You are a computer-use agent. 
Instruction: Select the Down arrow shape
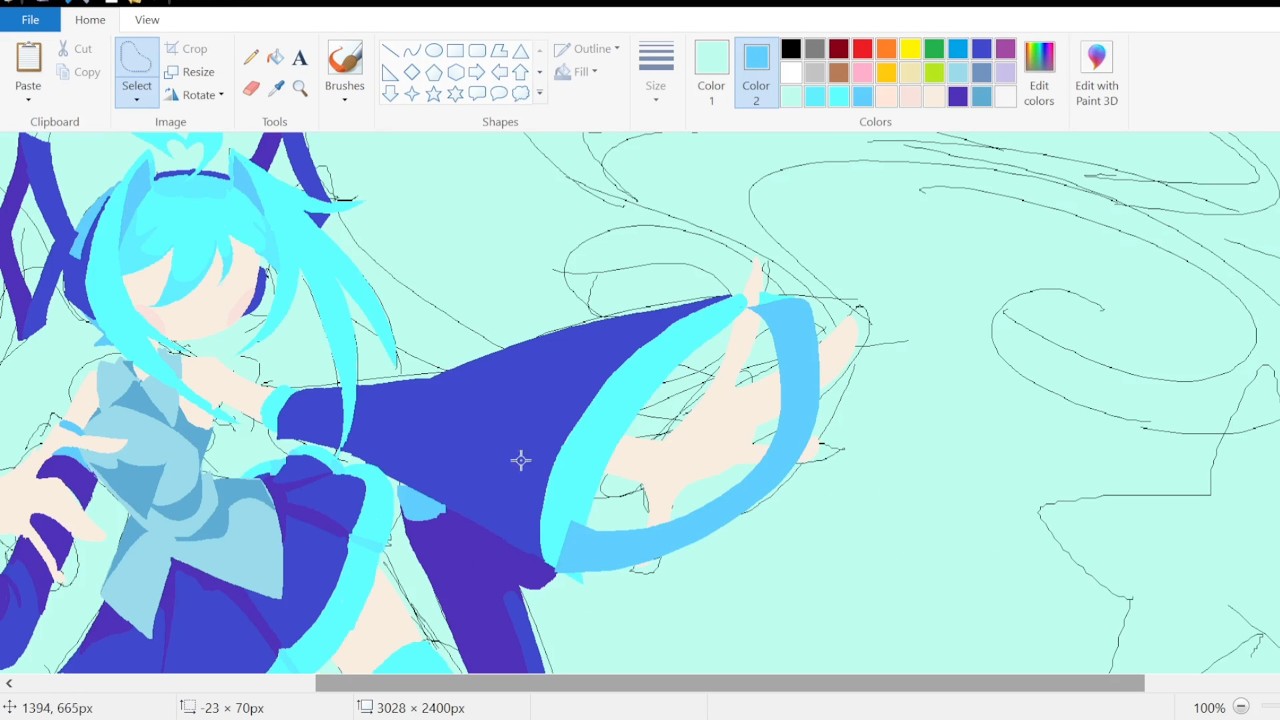(x=390, y=94)
